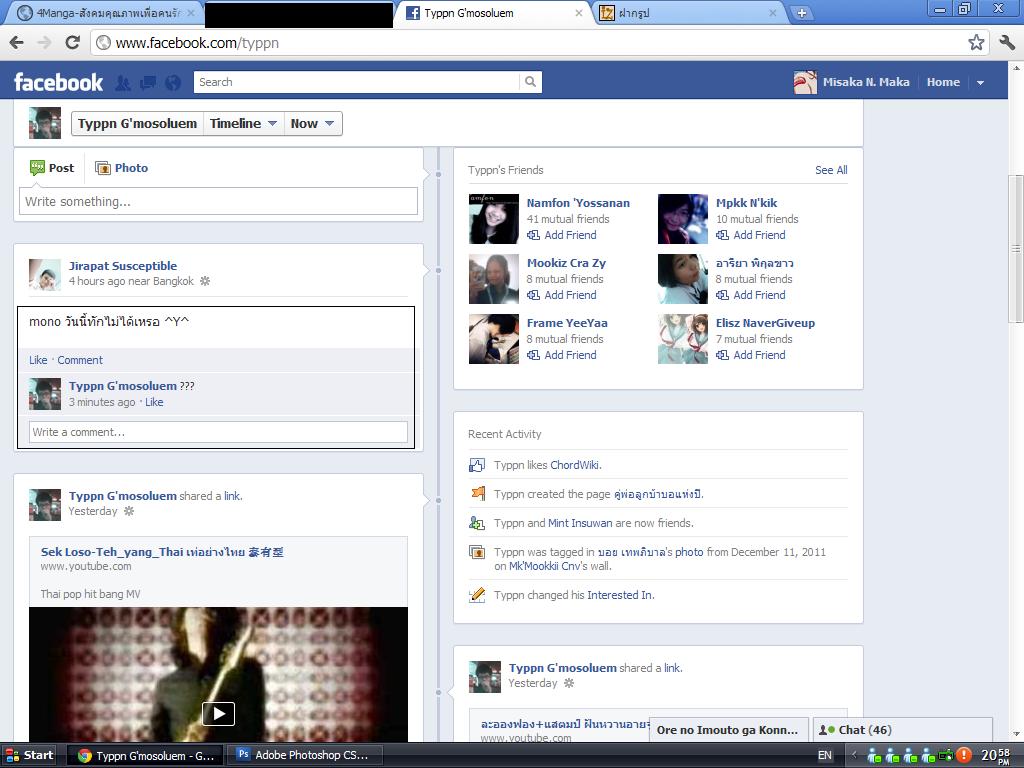
Task: Open Misaka N. Maka profile link
Action: pyautogui.click(x=852, y=82)
